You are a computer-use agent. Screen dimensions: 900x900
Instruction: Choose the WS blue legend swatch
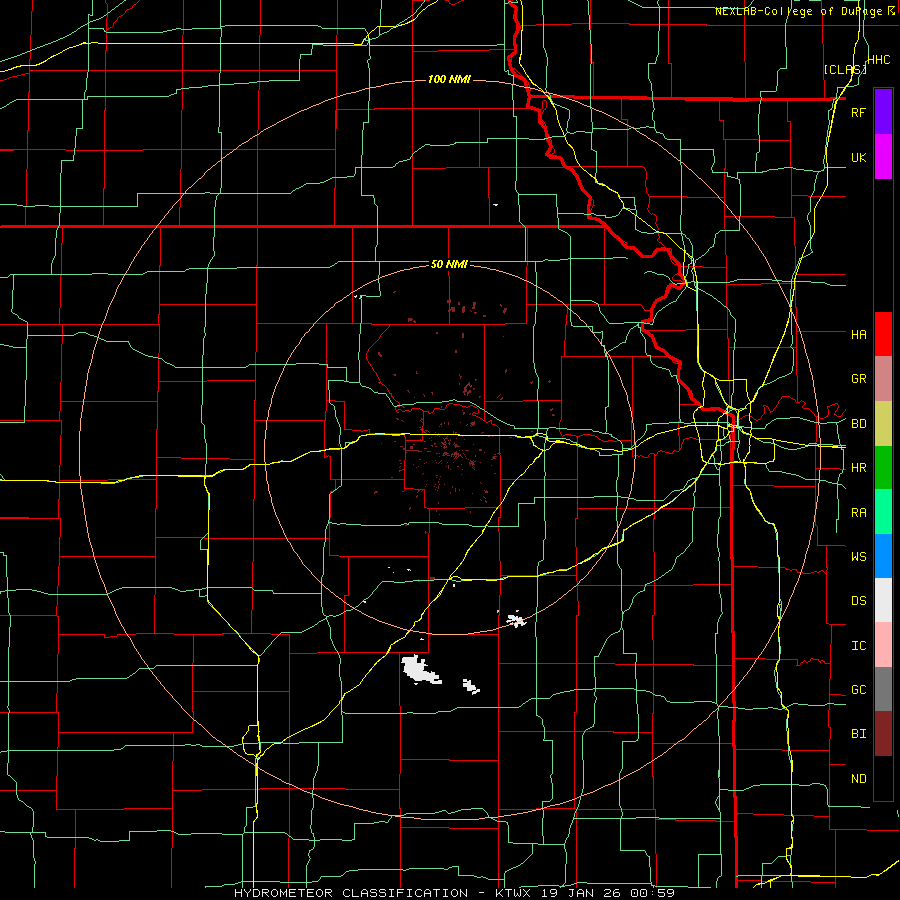click(883, 556)
